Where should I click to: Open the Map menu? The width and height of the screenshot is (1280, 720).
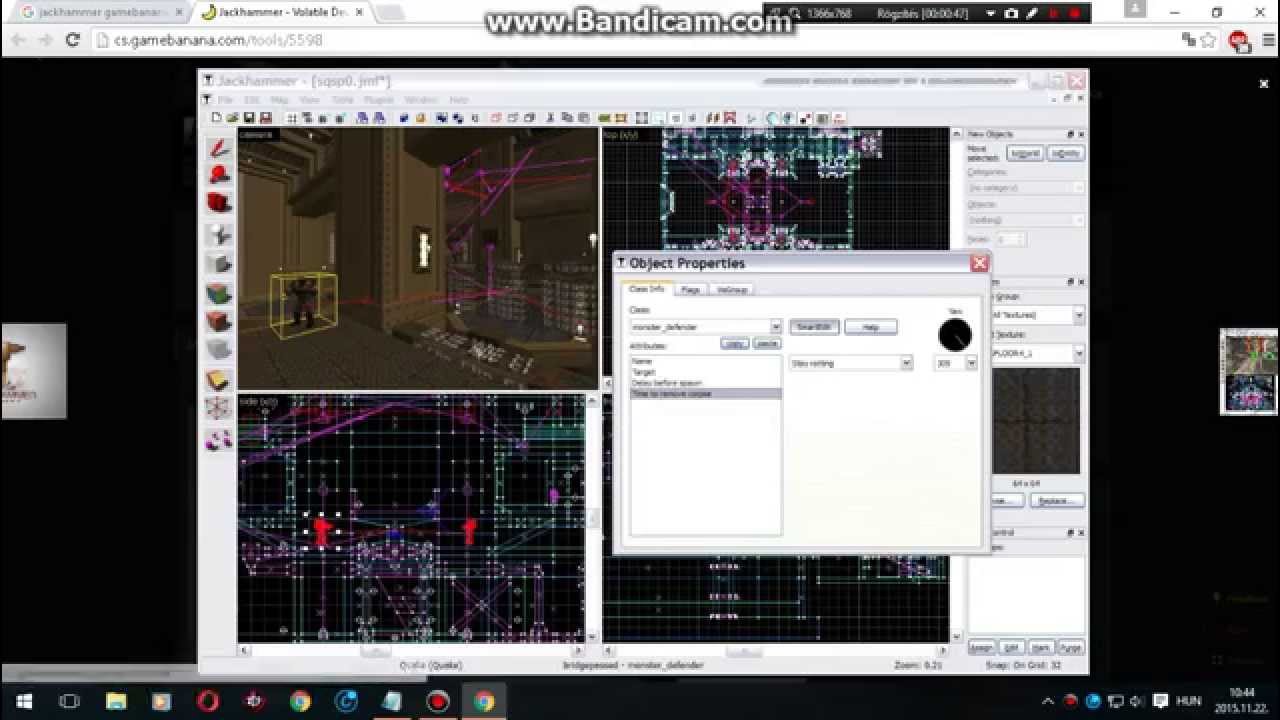click(x=280, y=100)
